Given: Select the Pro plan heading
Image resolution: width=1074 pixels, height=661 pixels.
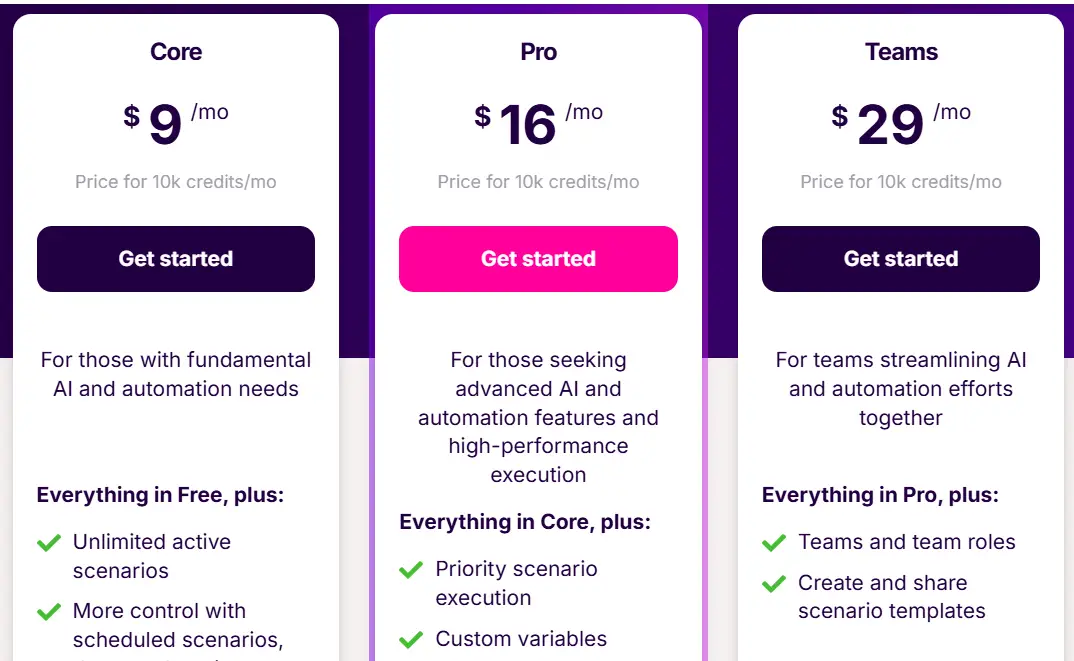Looking at the screenshot, I should tap(538, 52).
